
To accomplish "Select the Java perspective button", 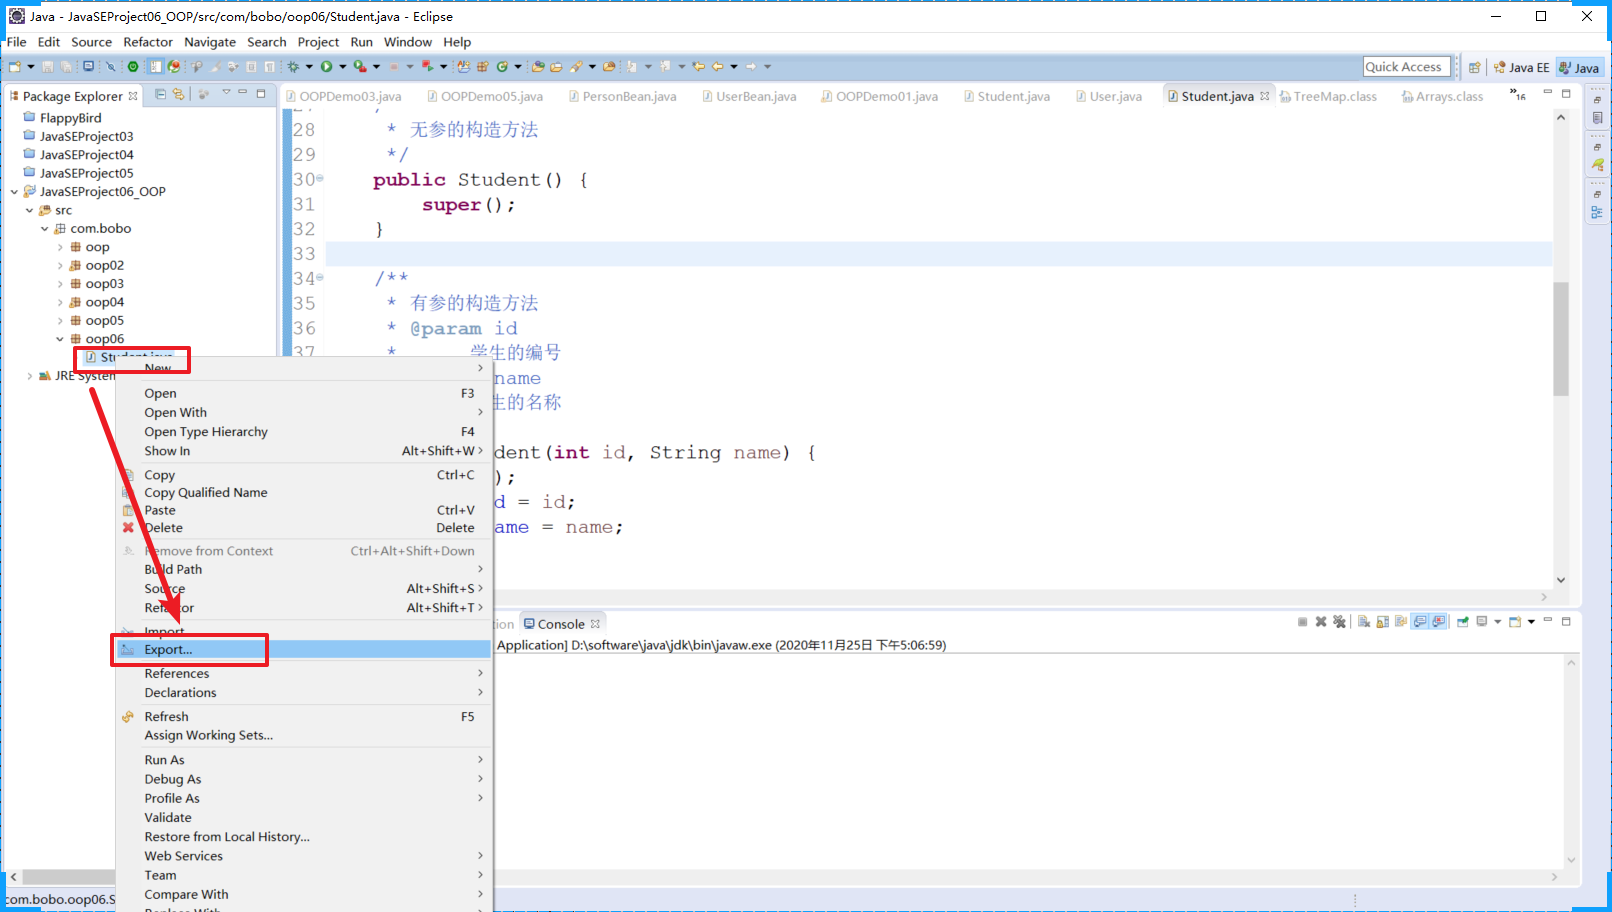I will [x=1579, y=67].
